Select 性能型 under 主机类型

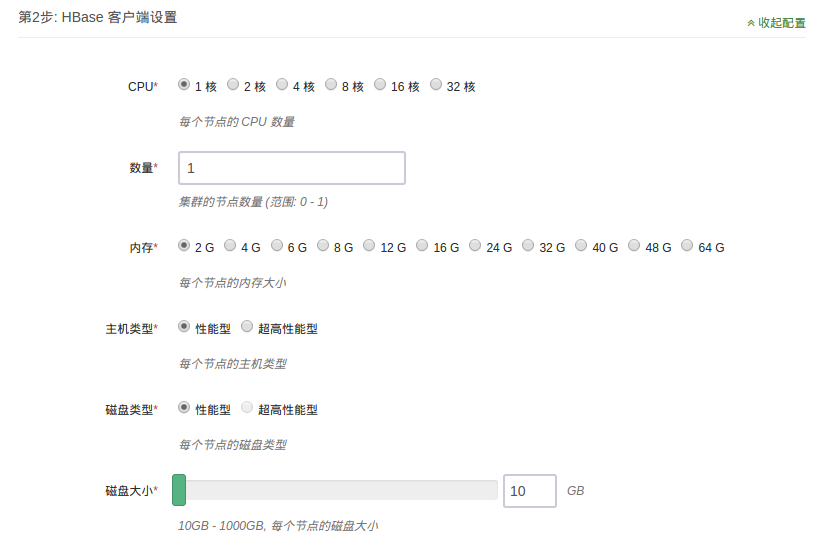click(184, 327)
